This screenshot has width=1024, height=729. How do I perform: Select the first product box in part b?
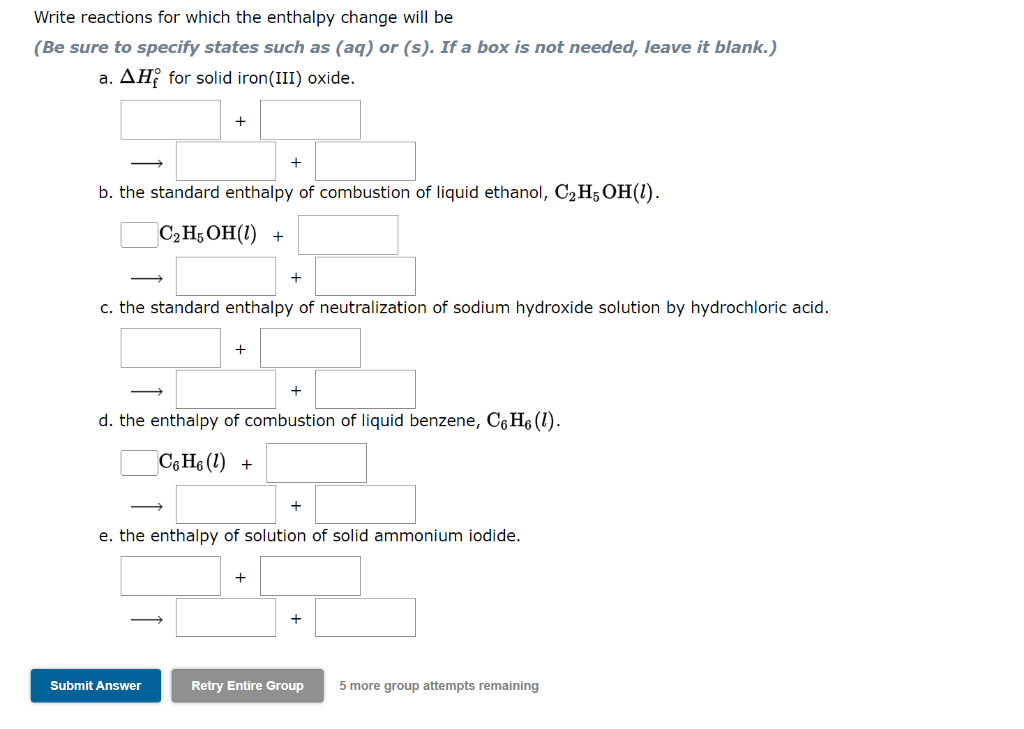point(225,275)
